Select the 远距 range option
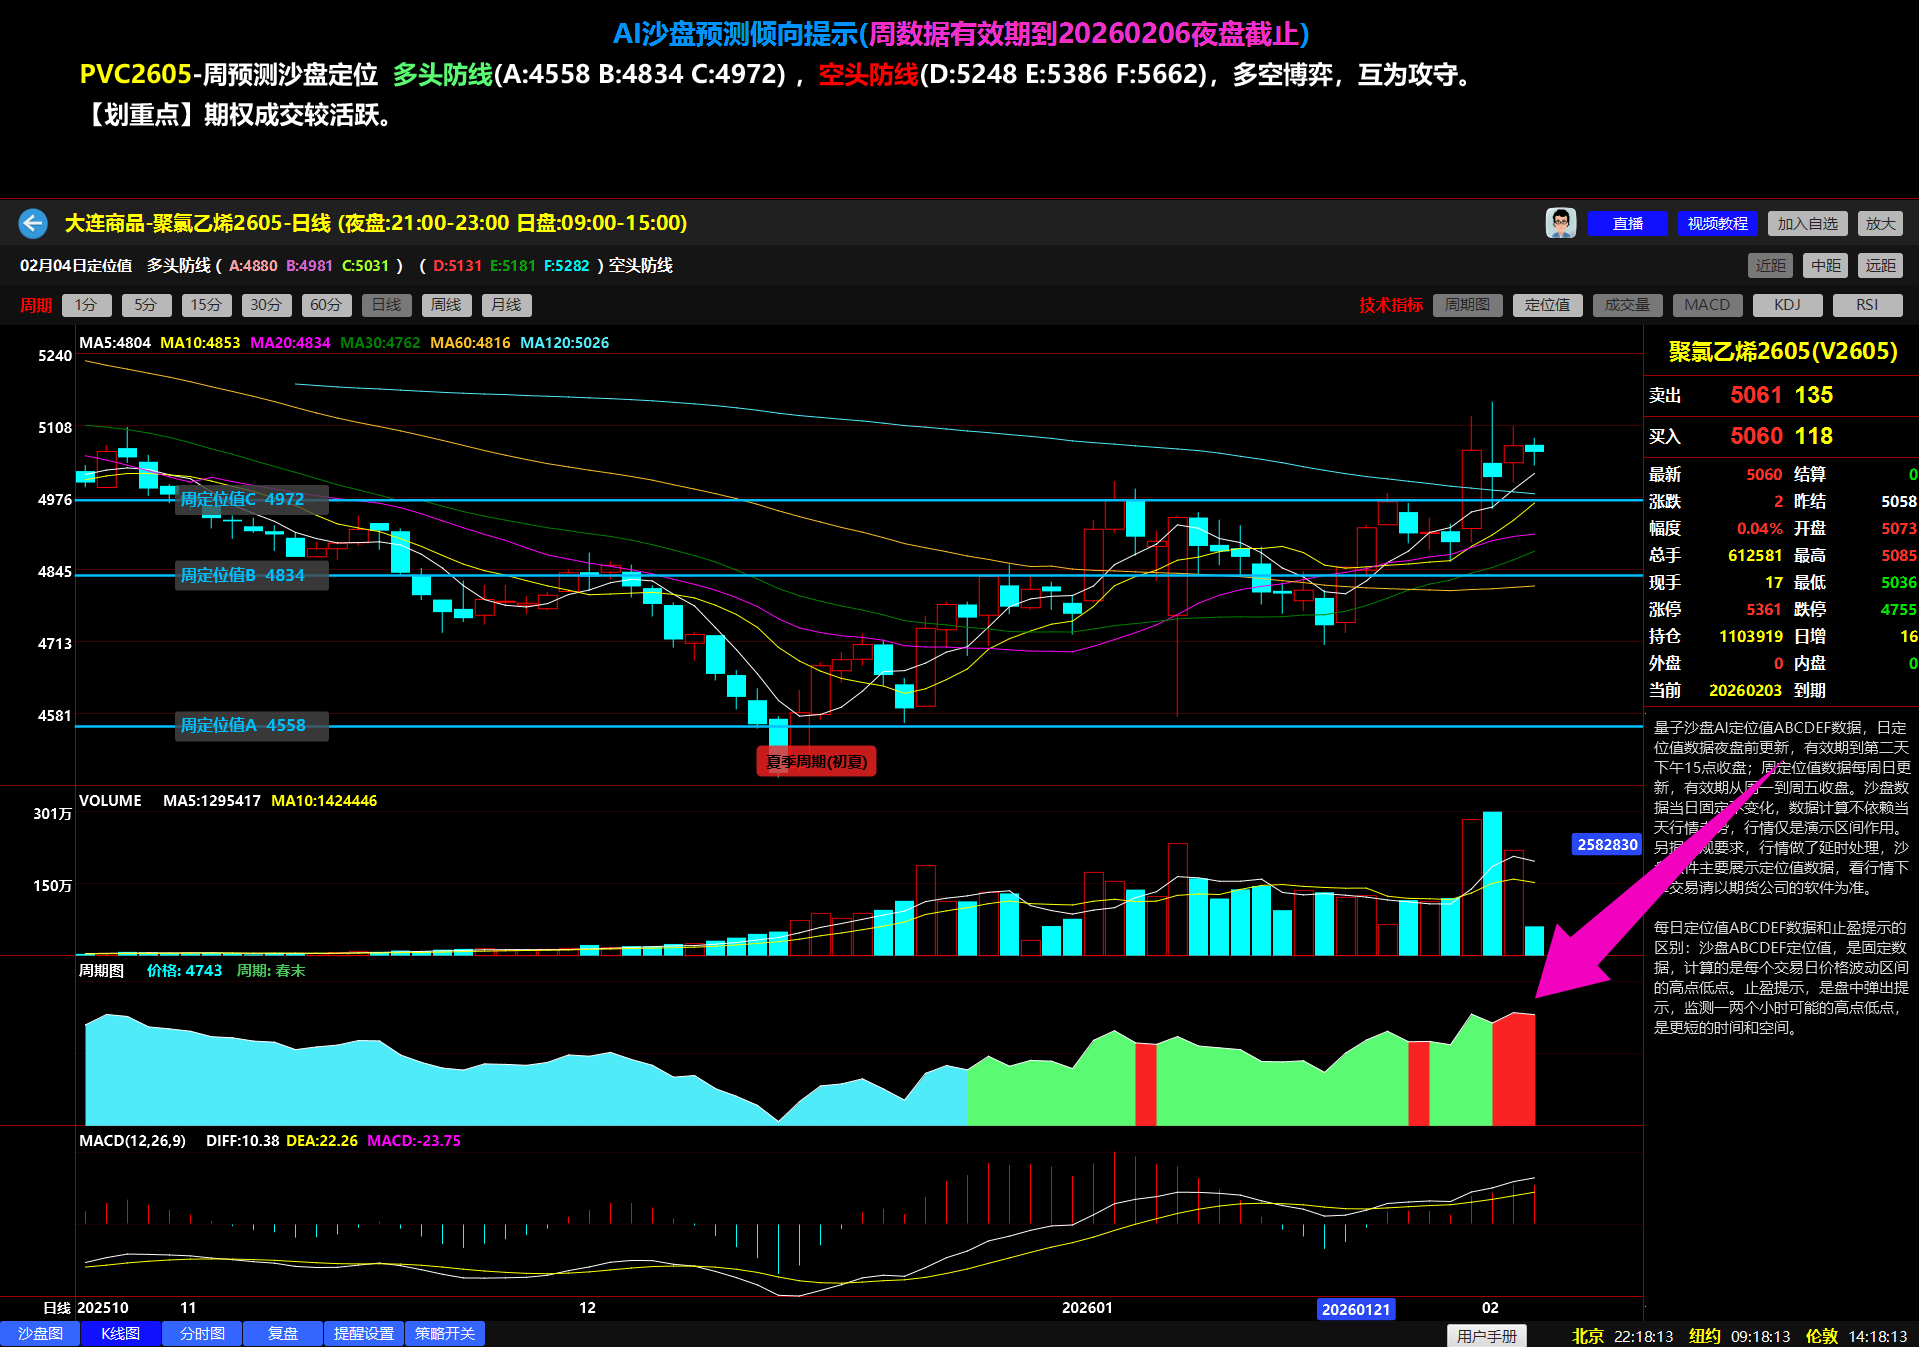The height and width of the screenshot is (1347, 1919). 1880,266
